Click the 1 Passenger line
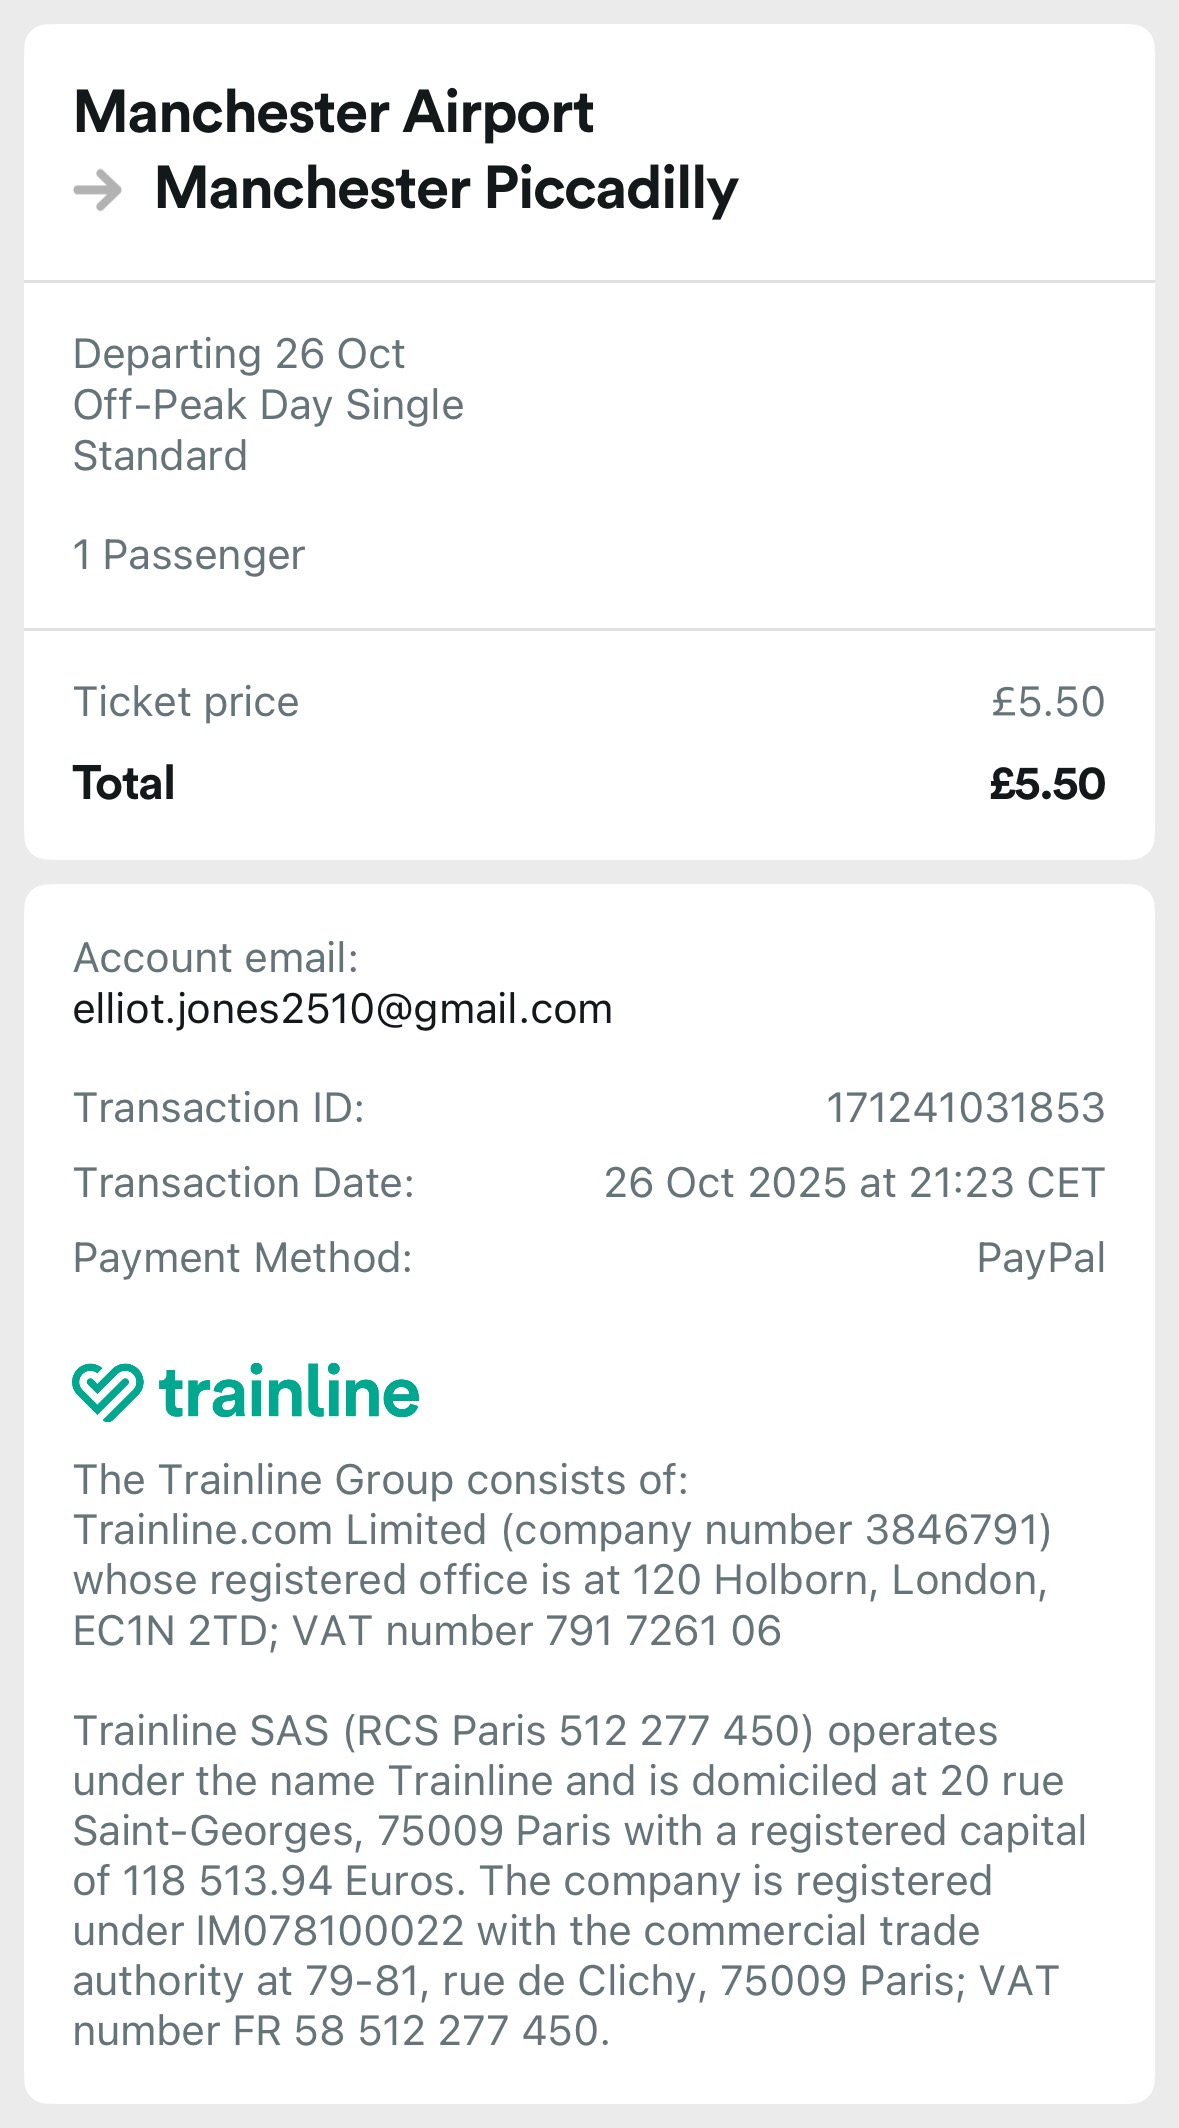Screen dimensions: 1179x2128 189,555
